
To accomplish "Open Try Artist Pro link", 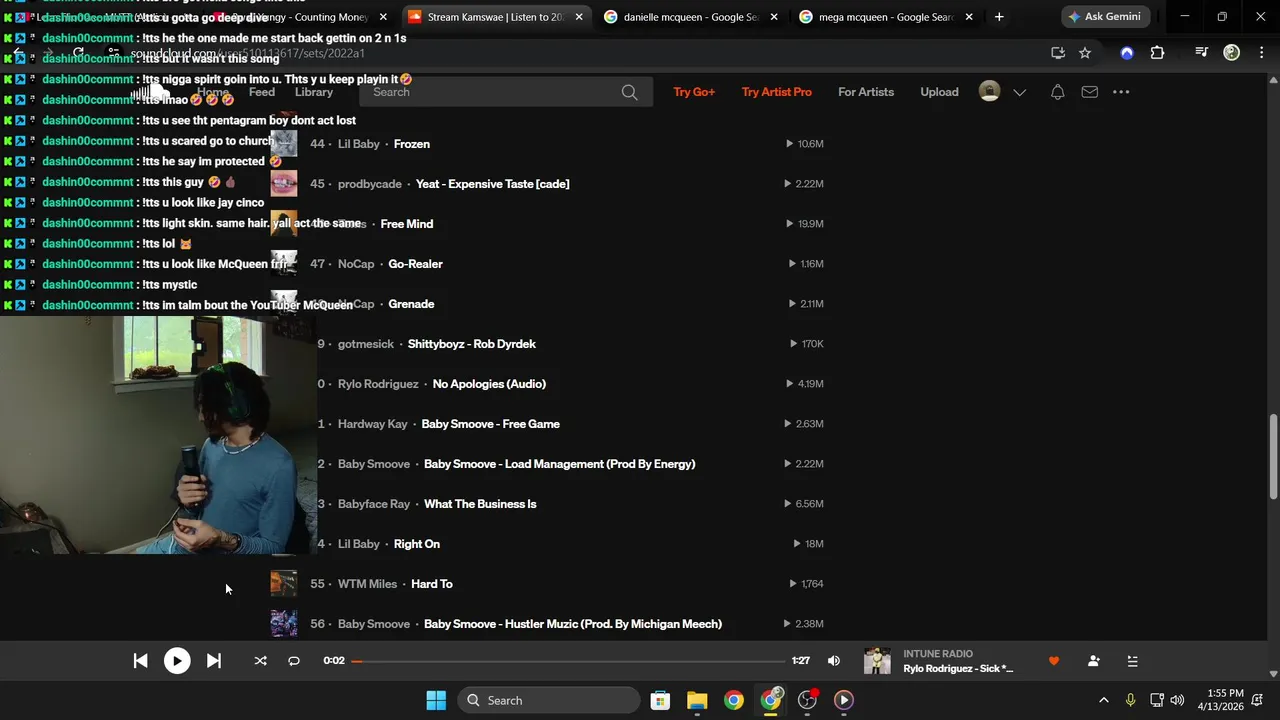I will [x=777, y=92].
